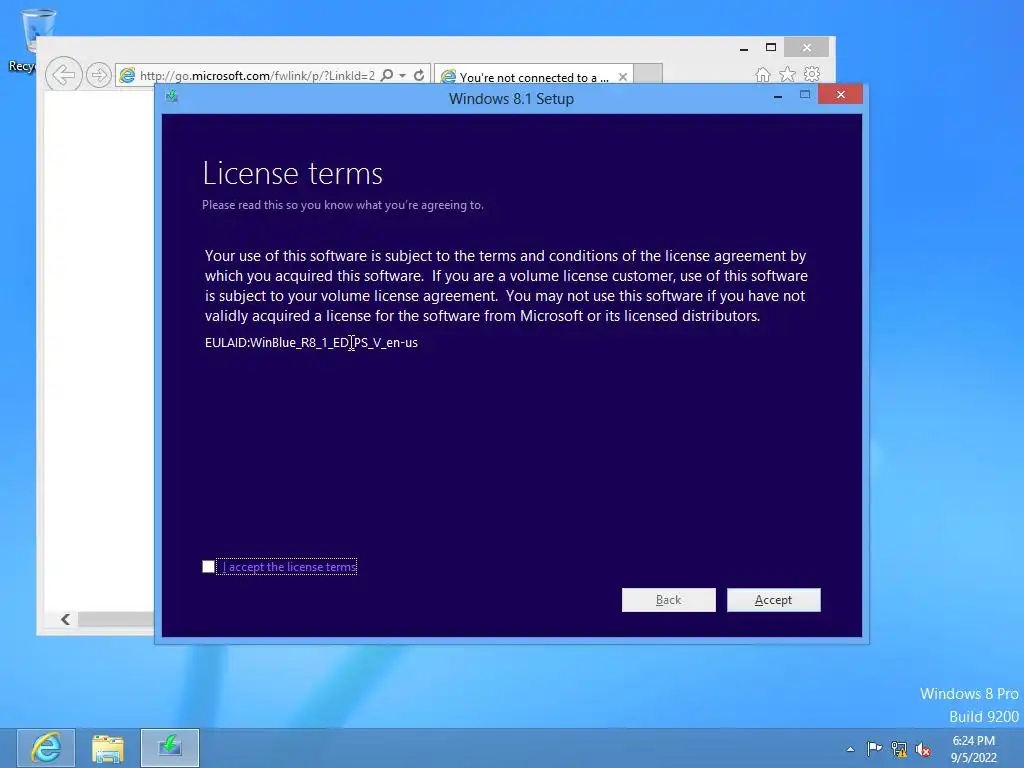Viewport: 1024px width, 768px height.
Task: Click the 'License terms' heading
Action: [293, 173]
